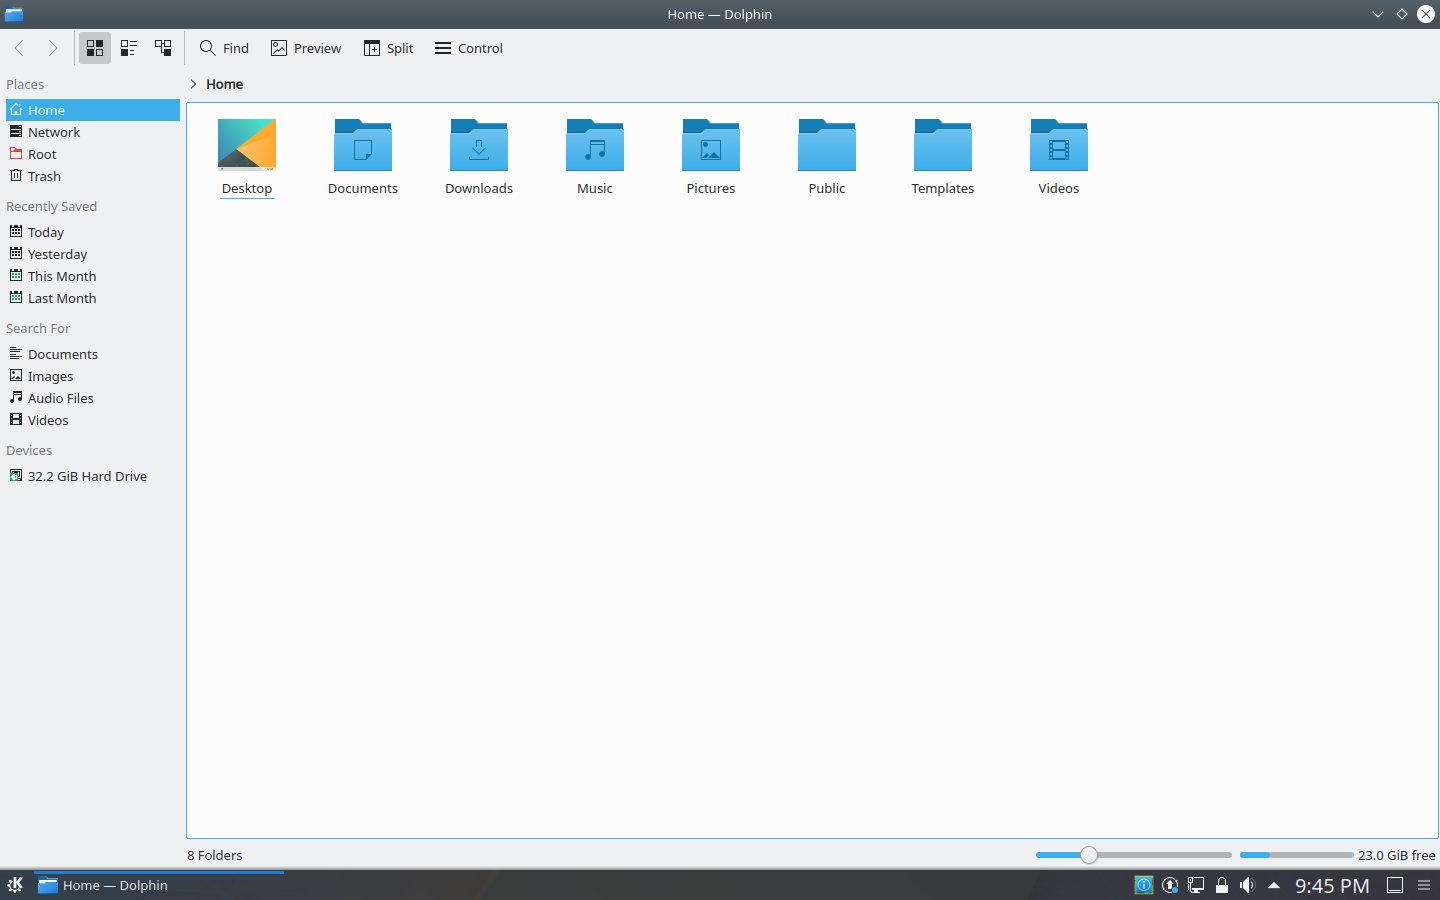The image size is (1440, 900).
Task: Open the 32.2 GiB Hard Drive device
Action: click(87, 476)
